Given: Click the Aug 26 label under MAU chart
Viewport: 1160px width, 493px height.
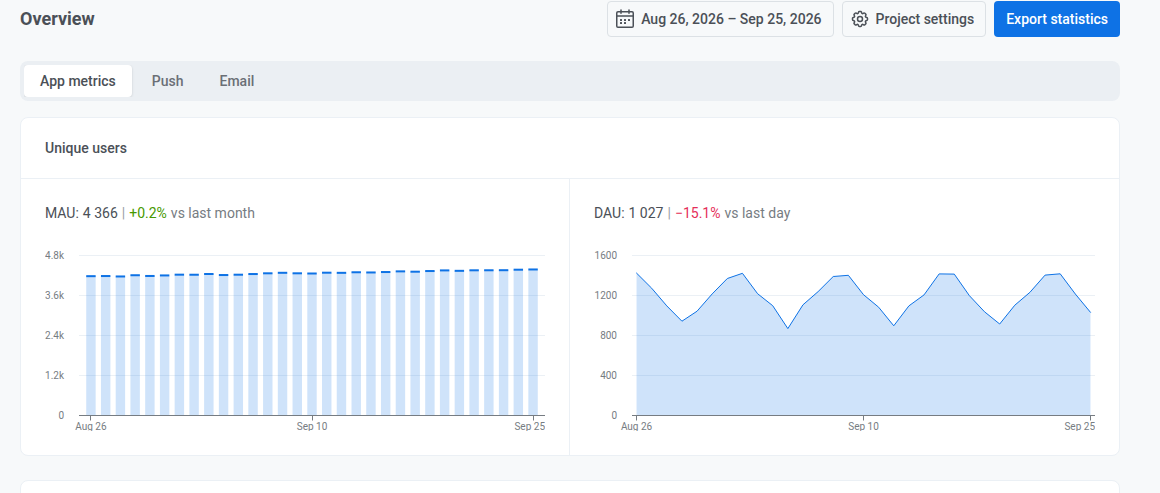Looking at the screenshot, I should point(92,426).
